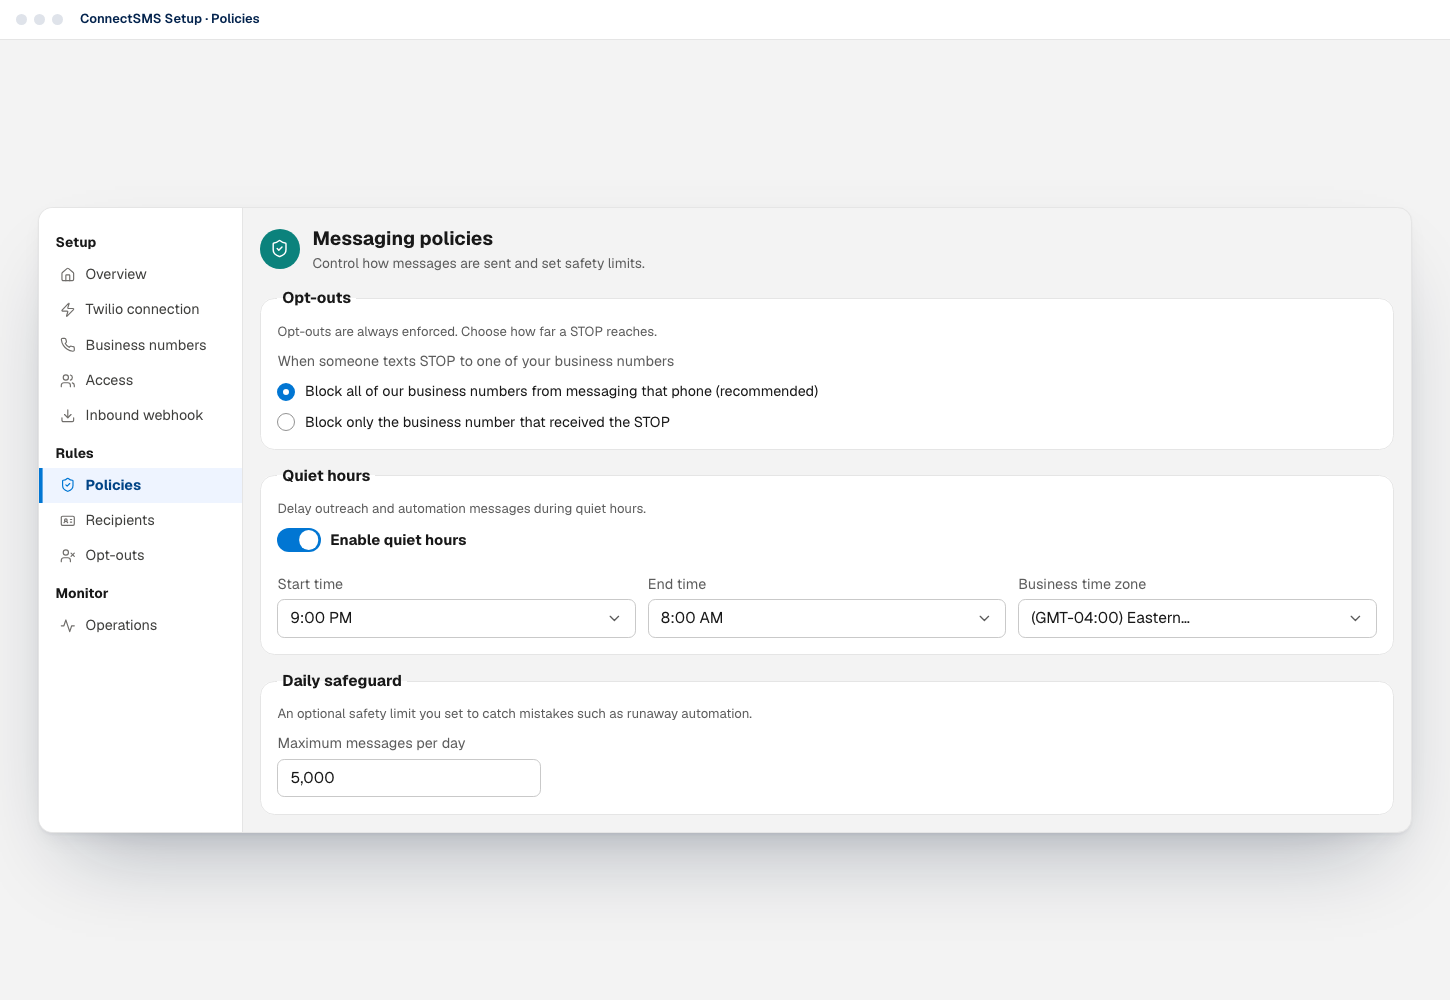
Task: Go to the Overview page
Action: point(140,275)
